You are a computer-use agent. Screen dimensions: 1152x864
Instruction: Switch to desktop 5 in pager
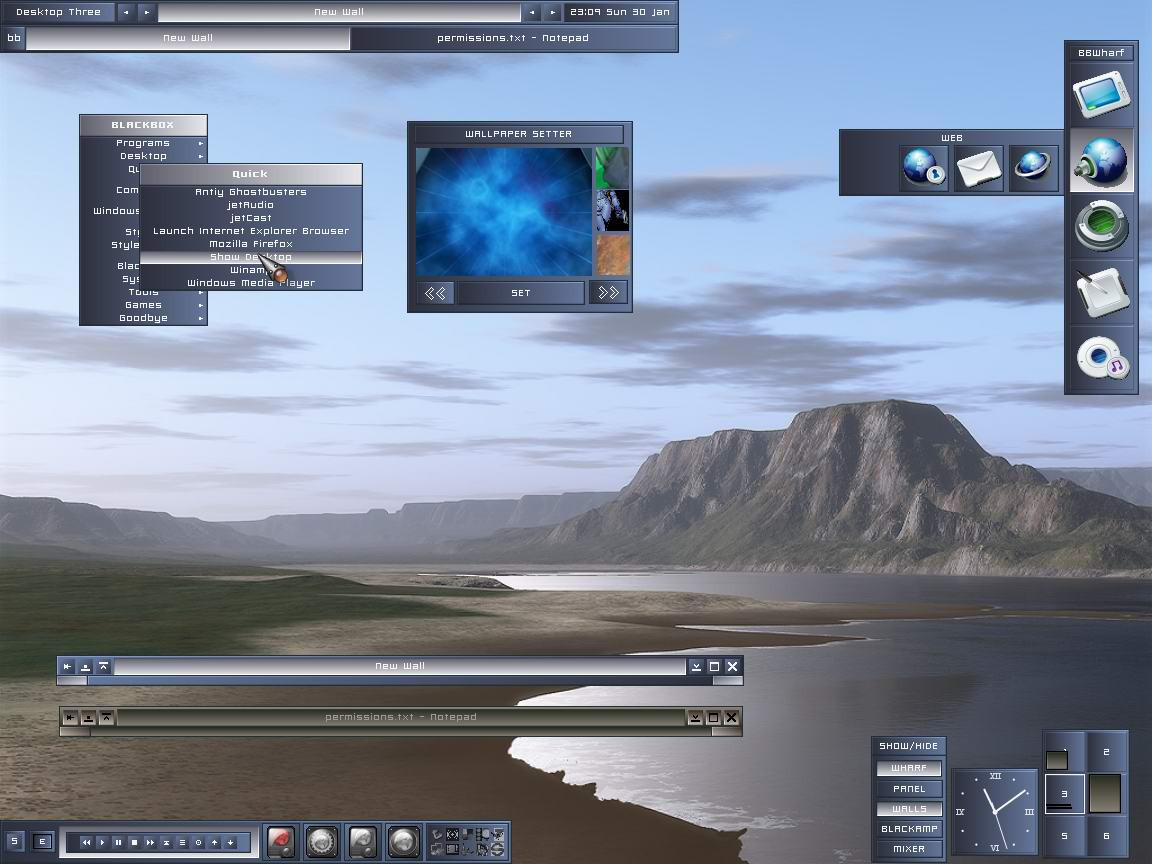[x=1065, y=836]
